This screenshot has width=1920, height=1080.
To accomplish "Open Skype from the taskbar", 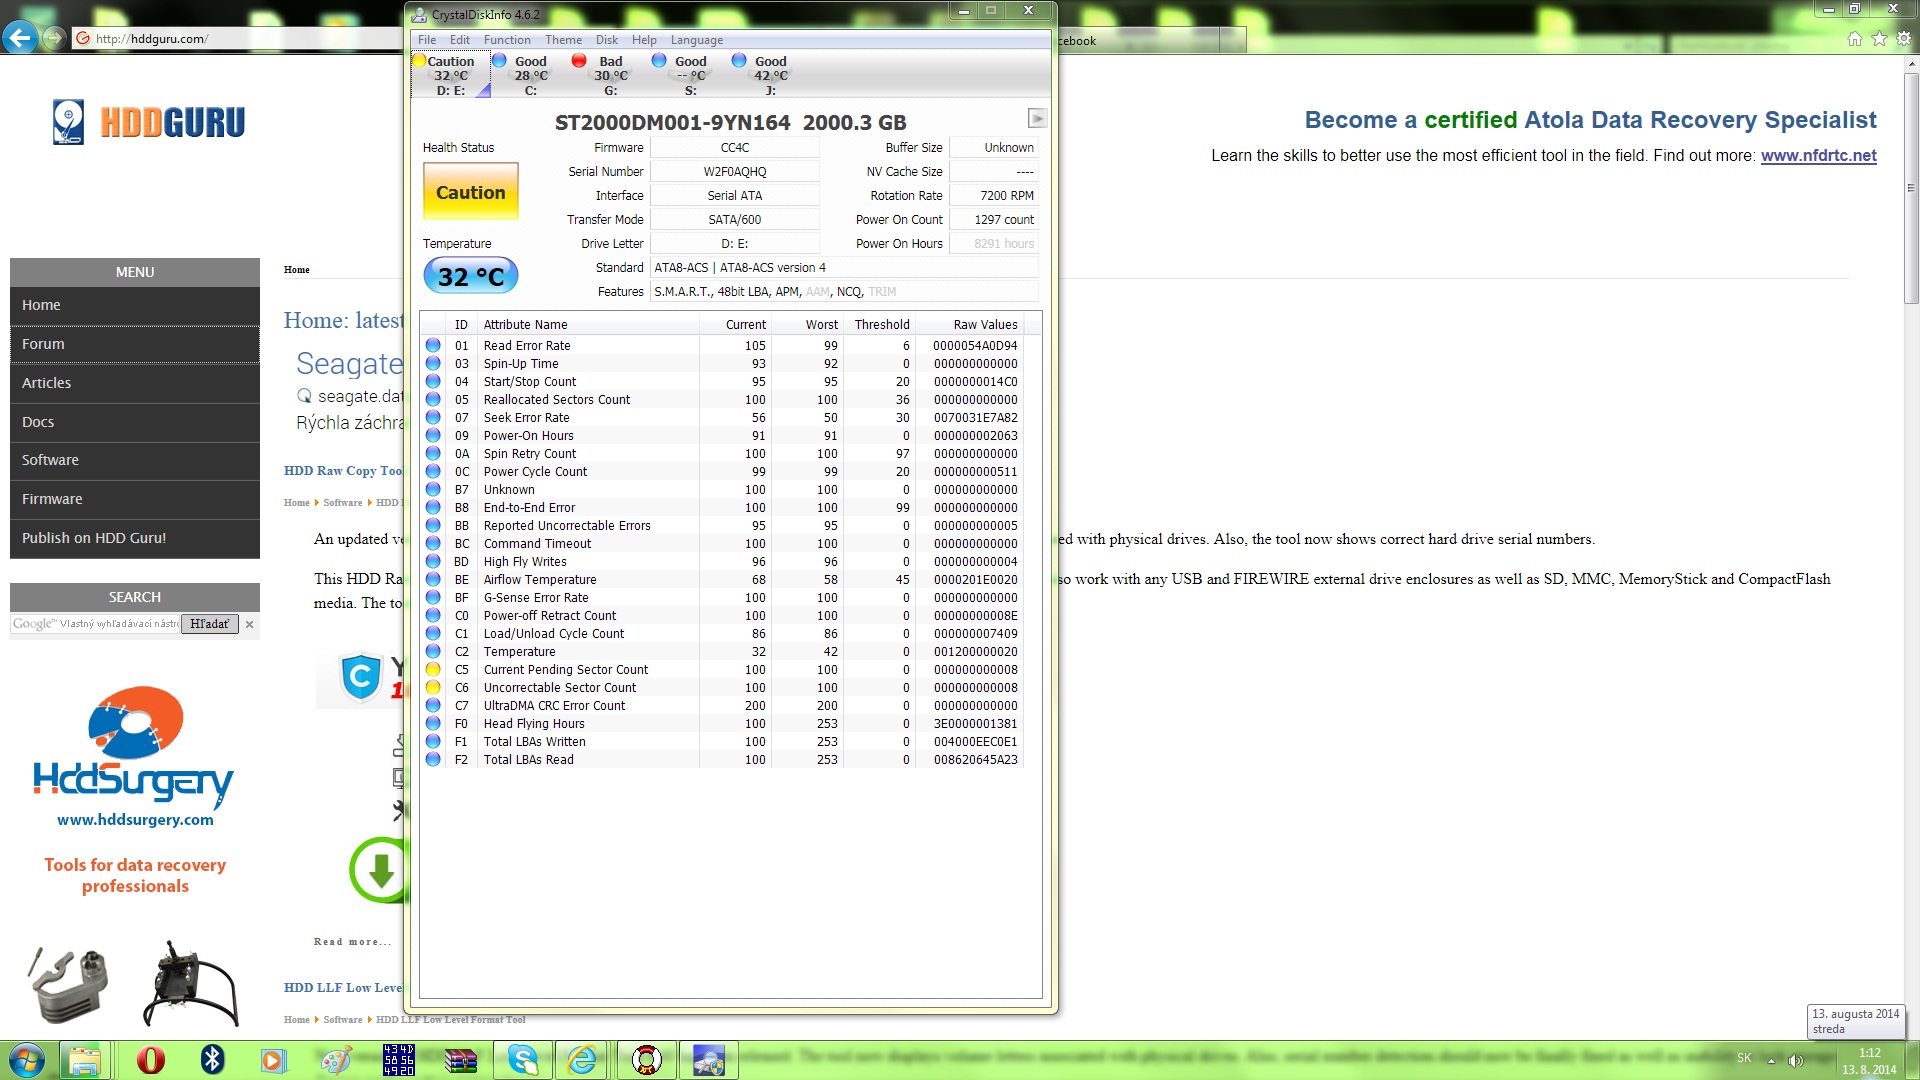I will pyautogui.click(x=523, y=1060).
